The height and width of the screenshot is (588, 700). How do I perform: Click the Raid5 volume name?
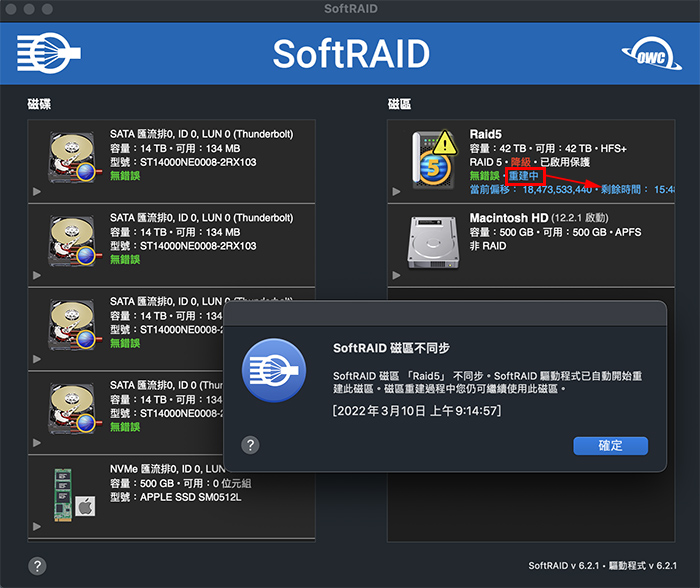(485, 134)
